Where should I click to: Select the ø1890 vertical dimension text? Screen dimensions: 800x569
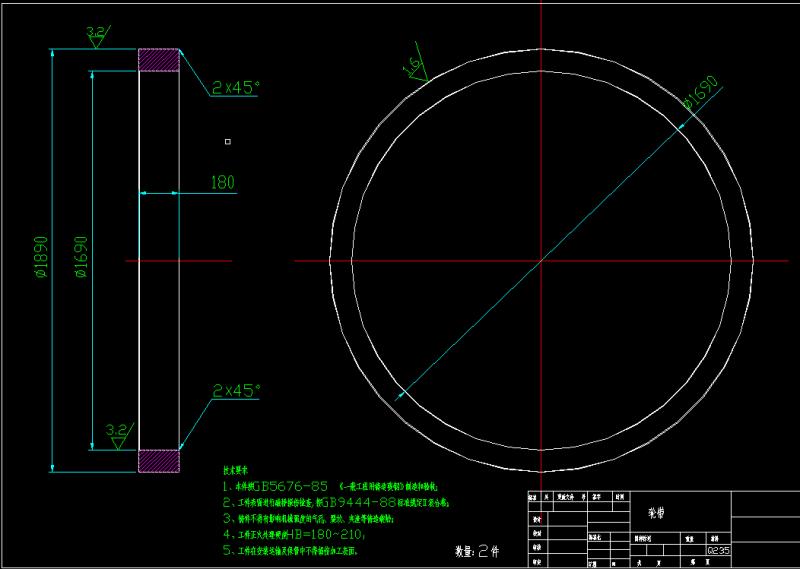pos(42,260)
